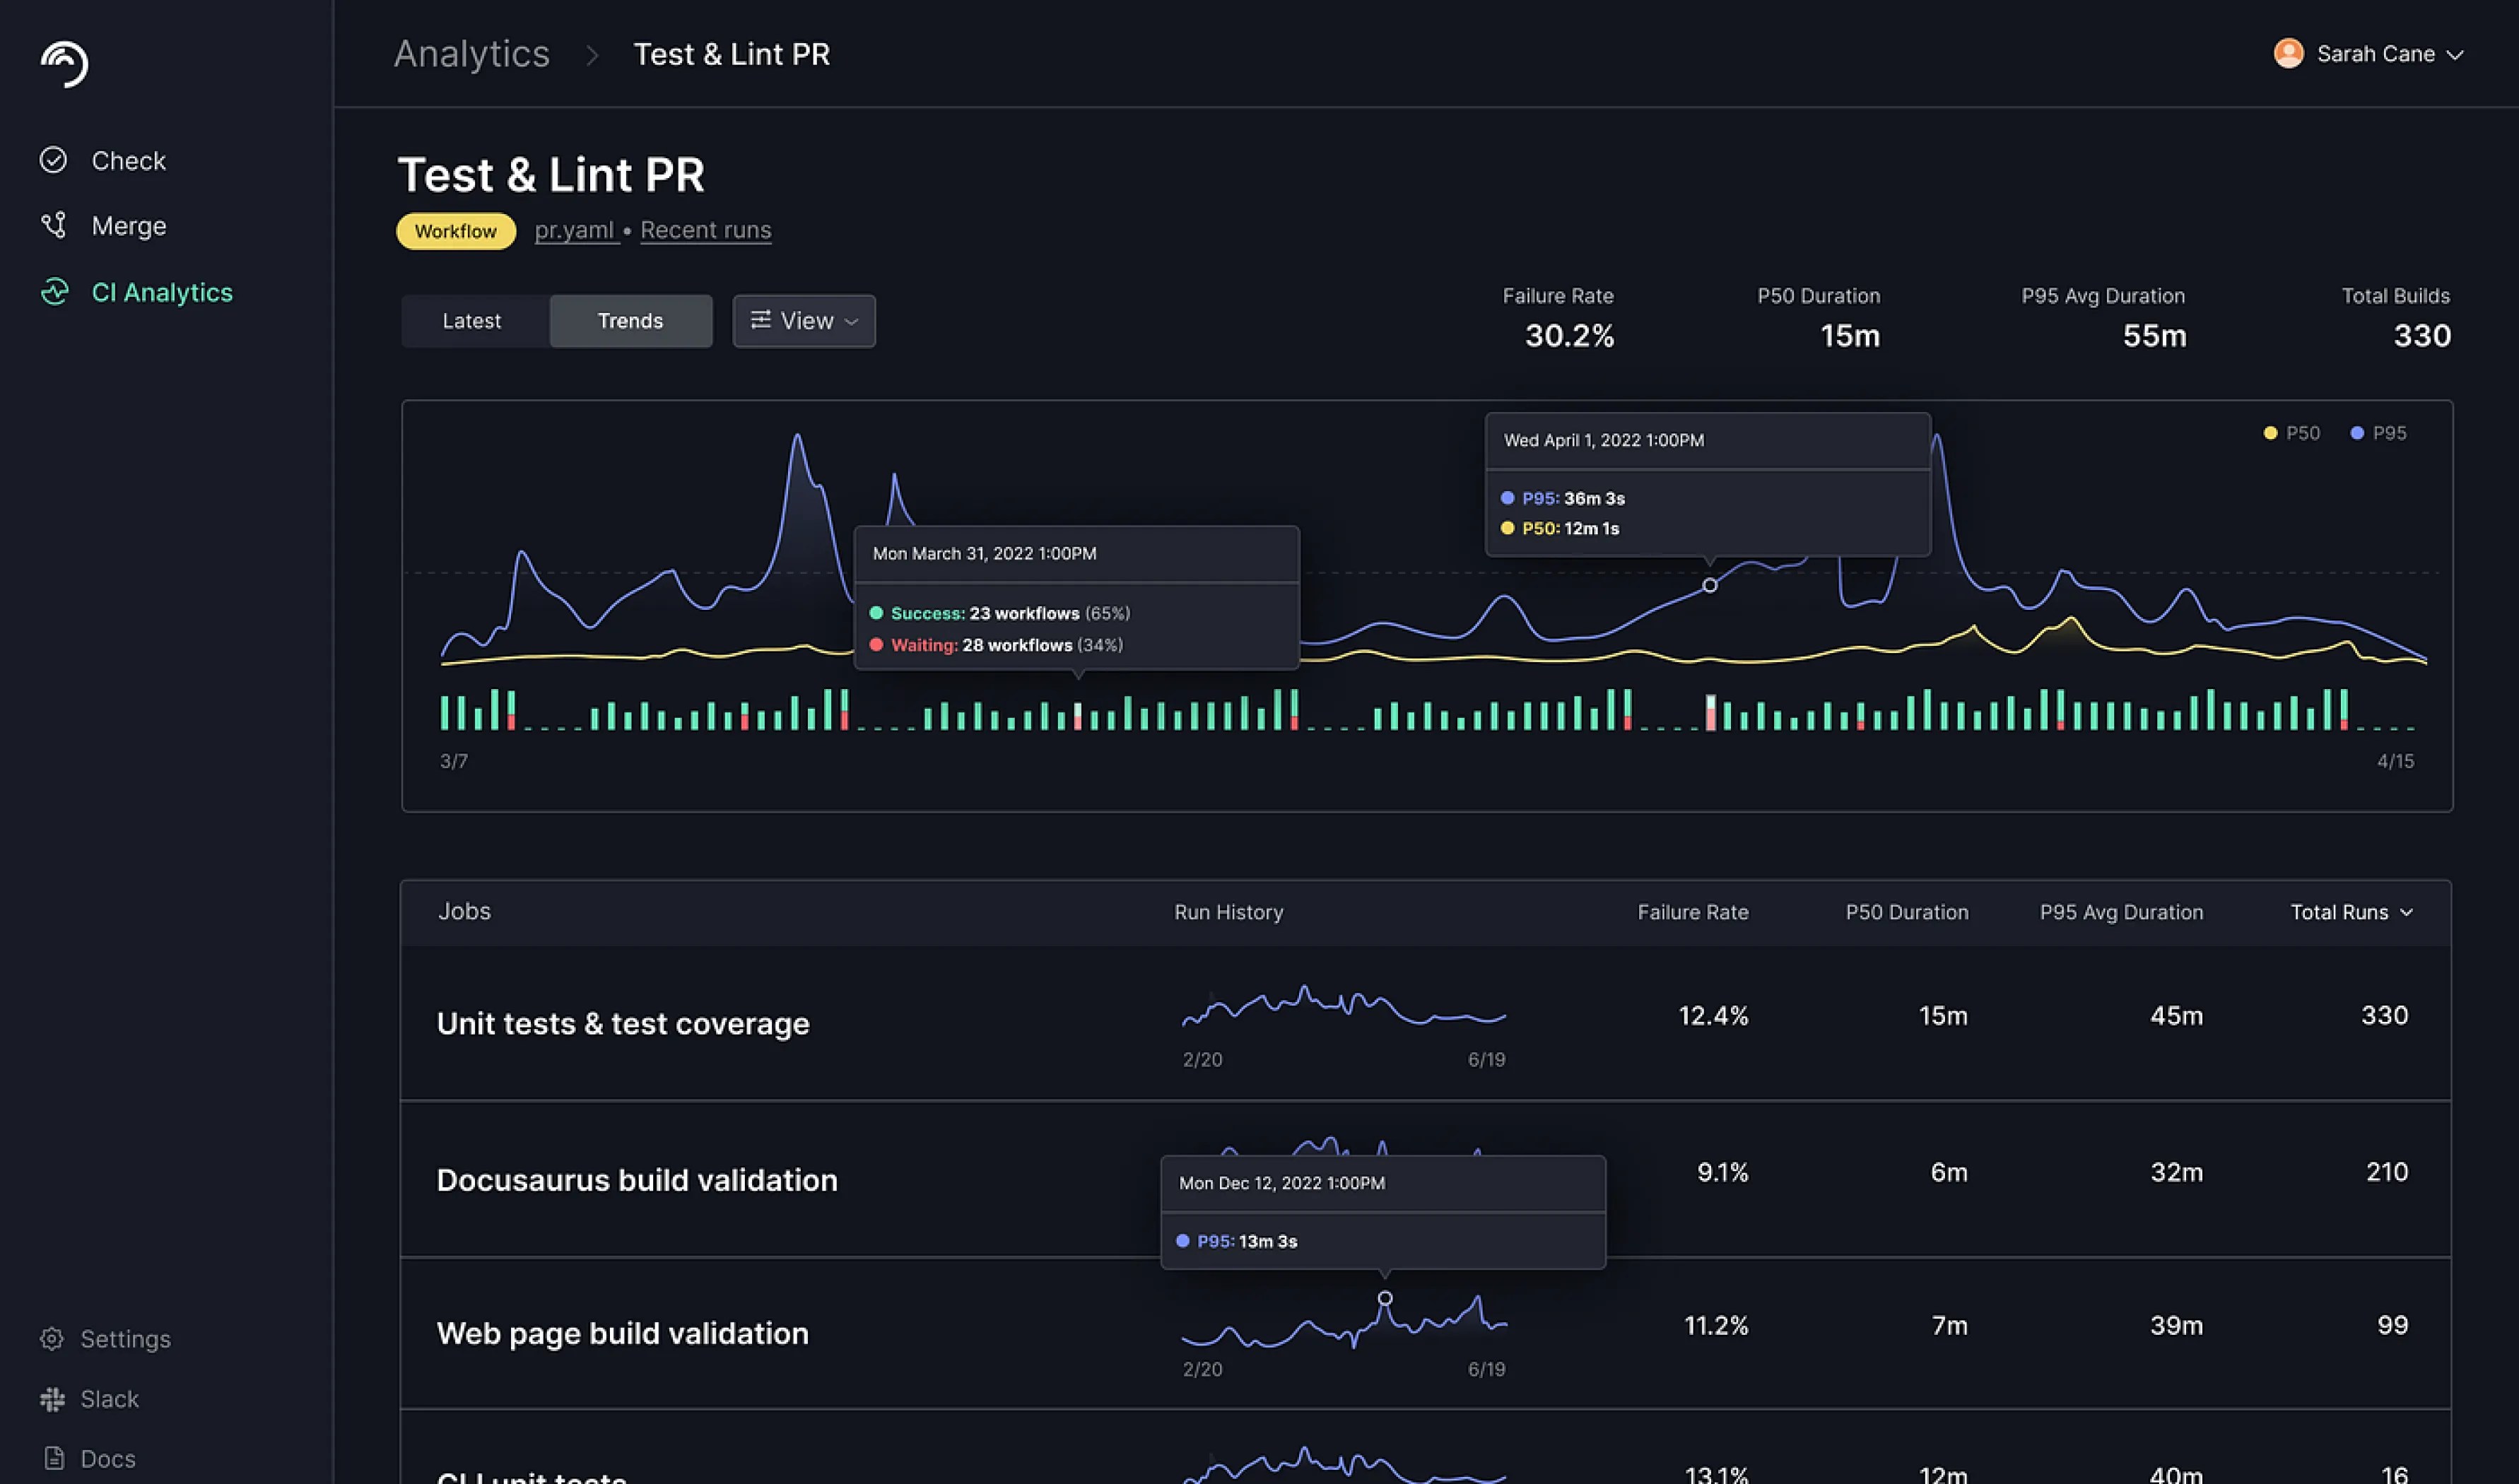Open the View dropdown
2519x1484 pixels.
[x=804, y=320]
